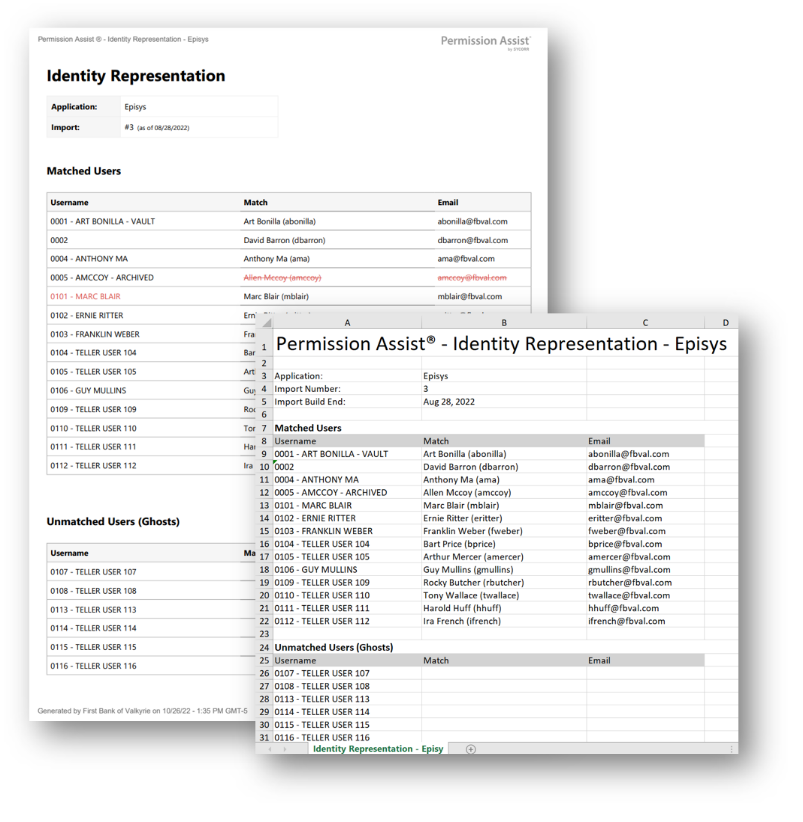Click the next sheet scroll arrow

point(286,749)
